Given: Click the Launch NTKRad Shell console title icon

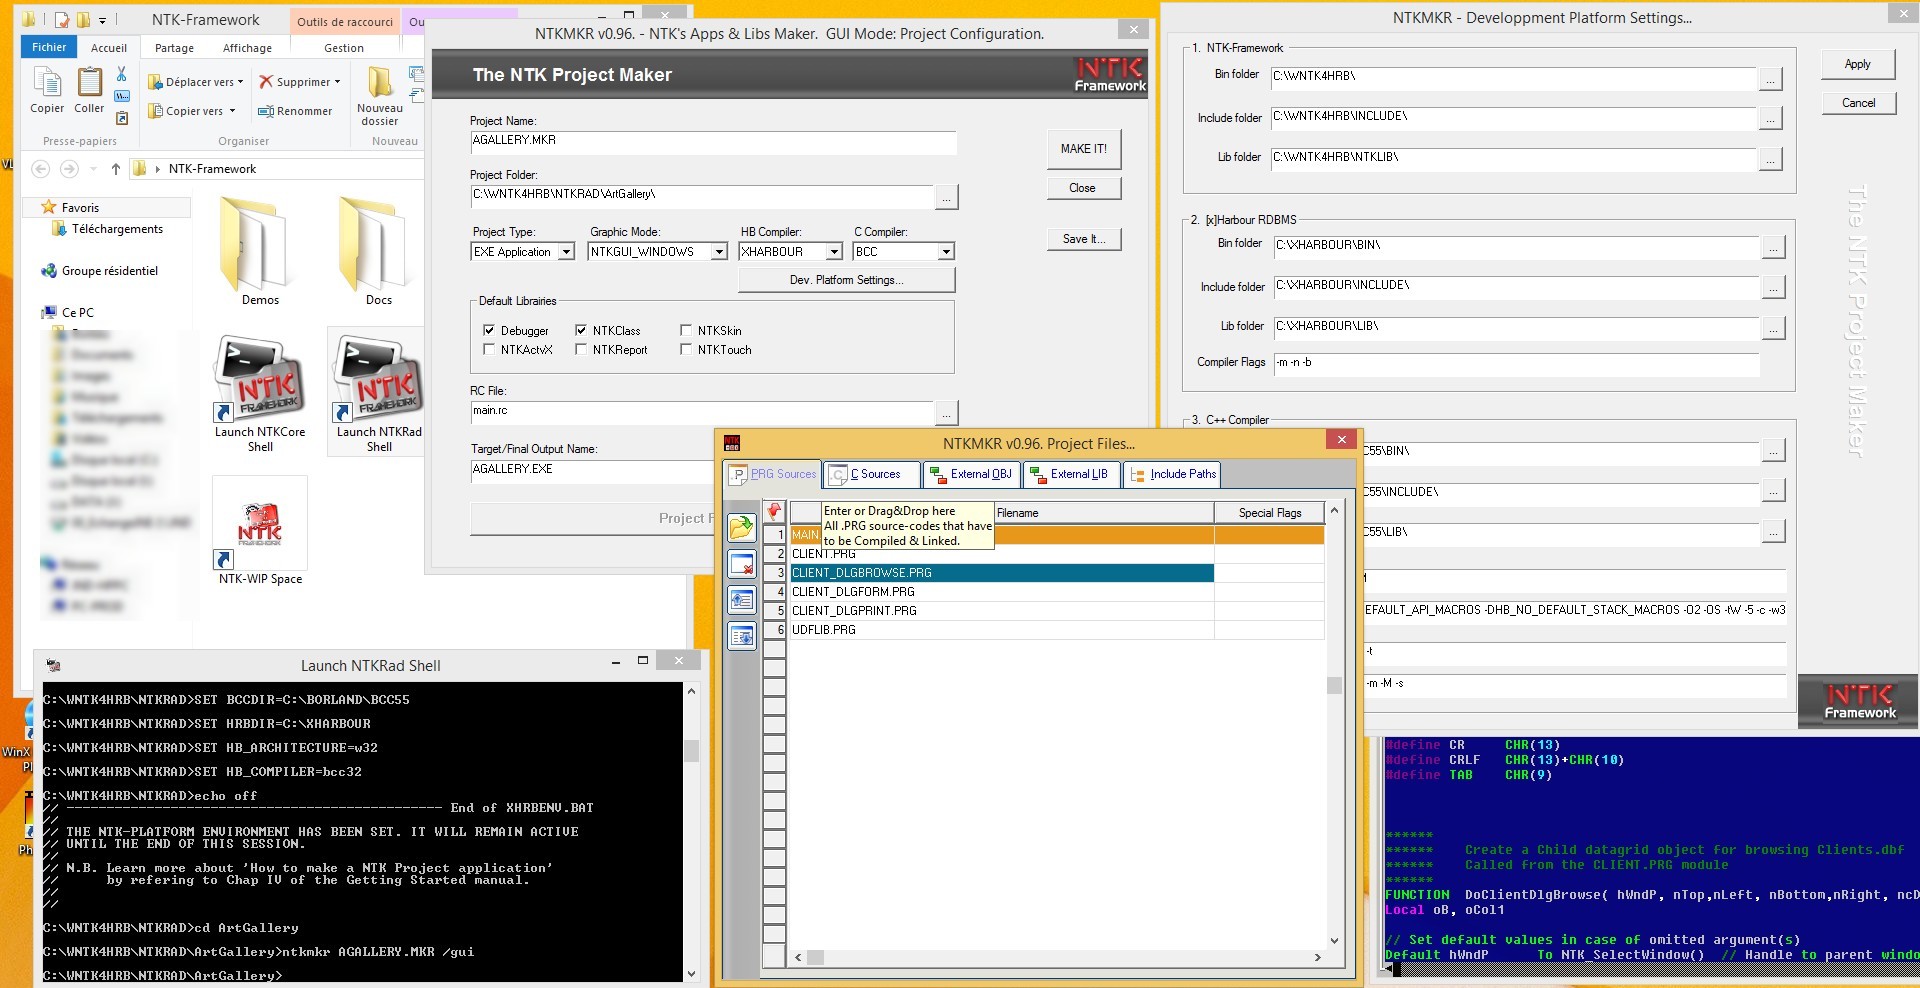Looking at the screenshot, I should pyautogui.click(x=53, y=665).
